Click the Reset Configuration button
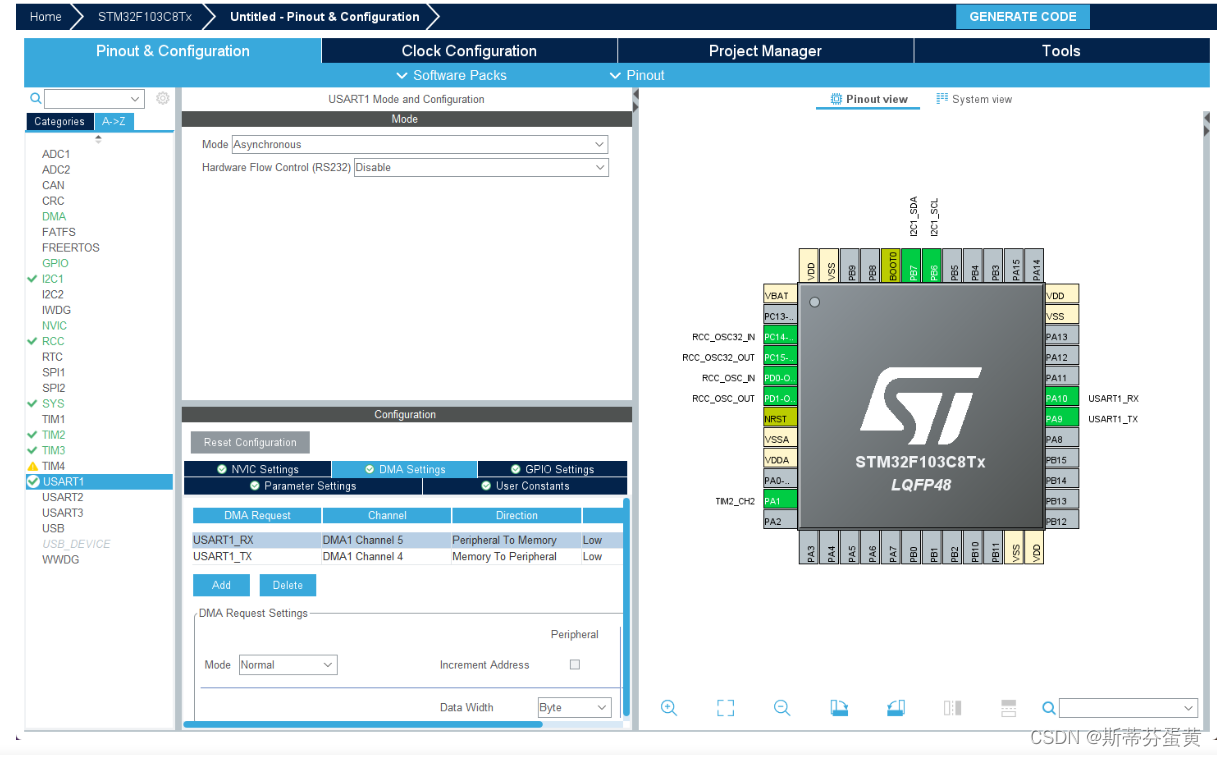The height and width of the screenshot is (757, 1217). [x=250, y=442]
